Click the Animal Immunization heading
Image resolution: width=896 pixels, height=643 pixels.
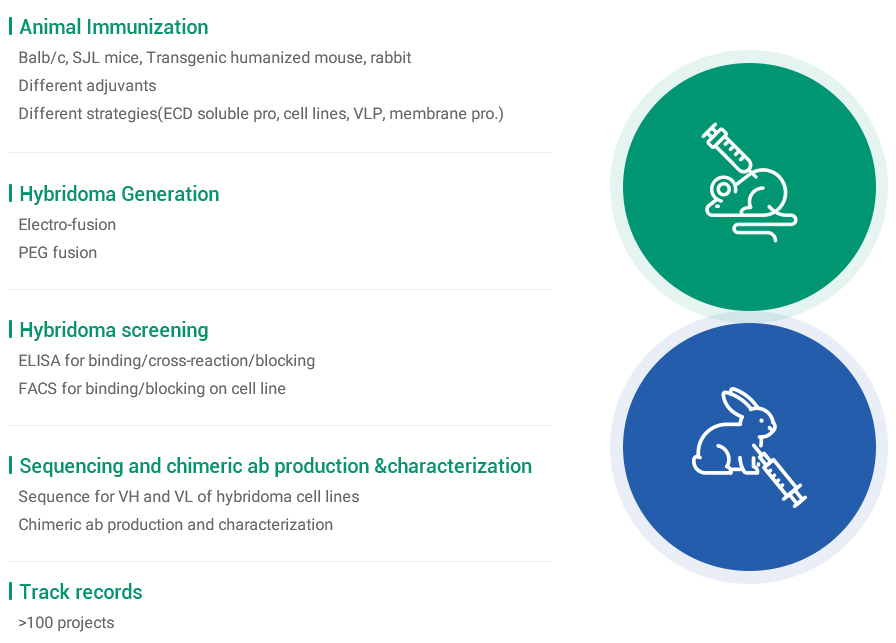114,27
